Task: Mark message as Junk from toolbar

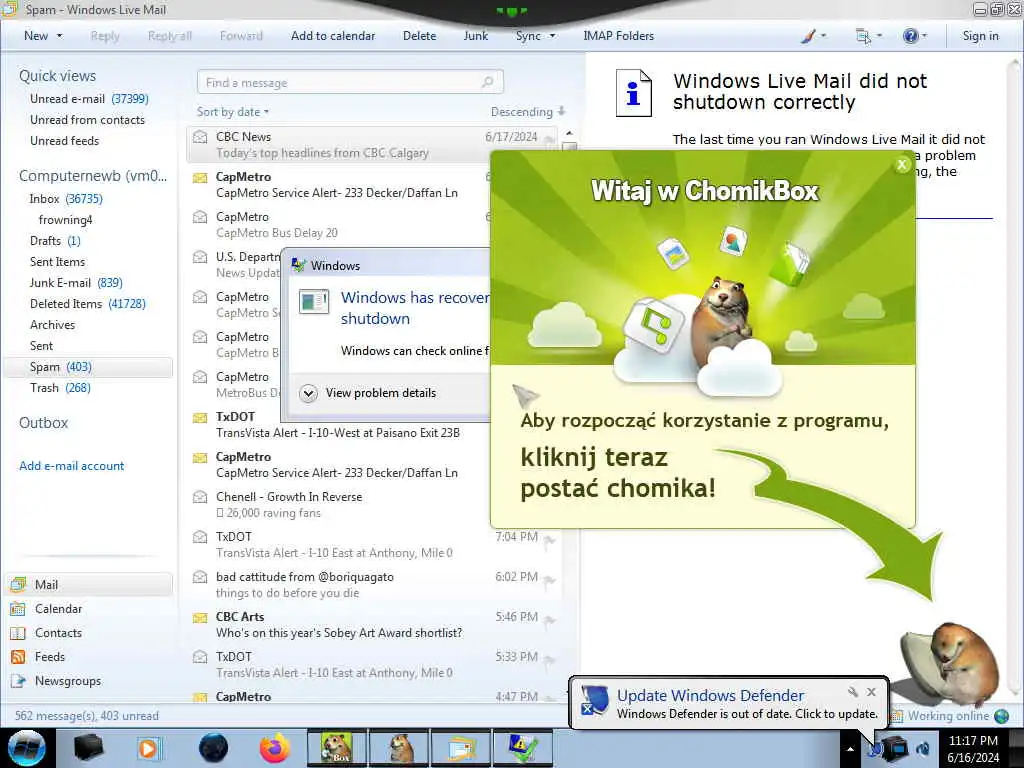Action: [x=475, y=36]
